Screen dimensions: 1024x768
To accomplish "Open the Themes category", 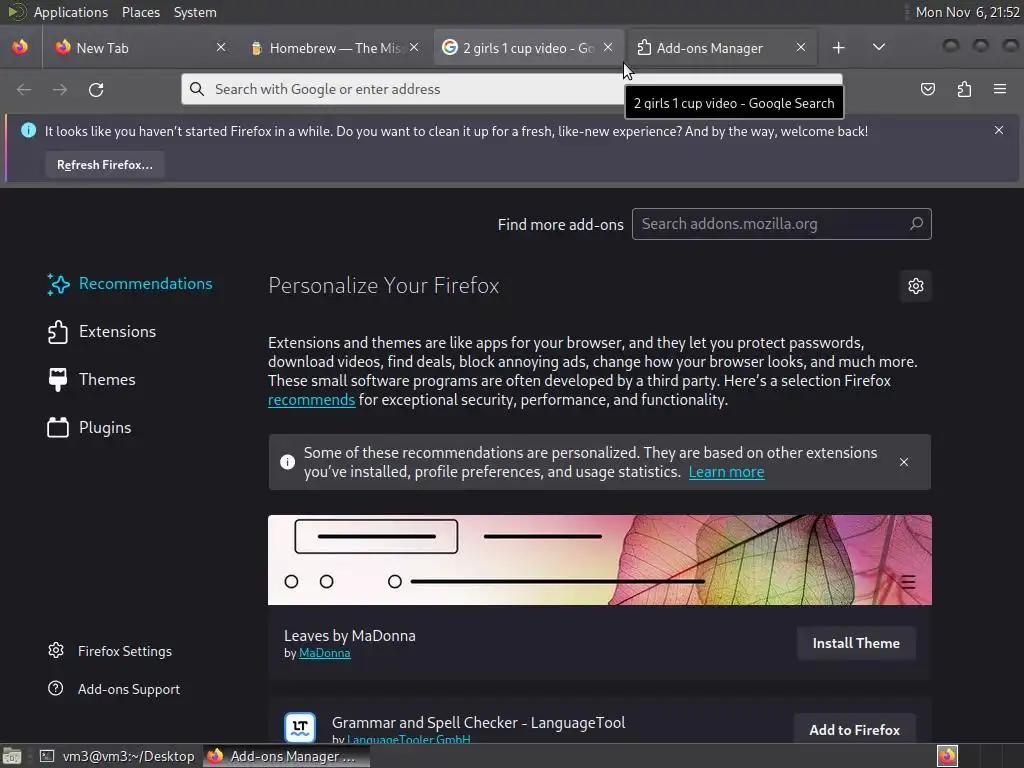I will point(91,379).
